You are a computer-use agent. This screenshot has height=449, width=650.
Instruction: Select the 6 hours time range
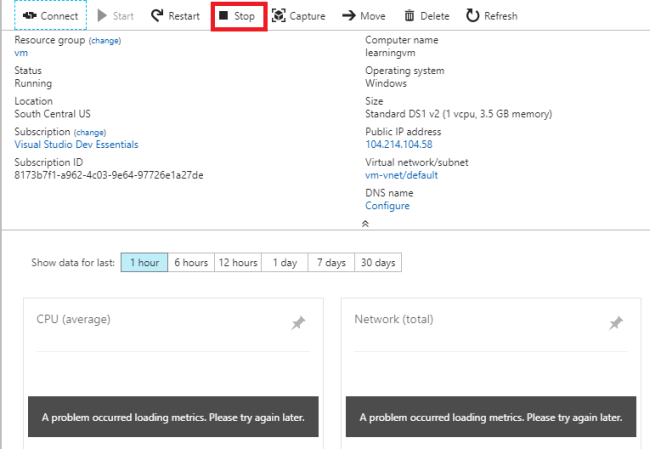[x=191, y=263]
